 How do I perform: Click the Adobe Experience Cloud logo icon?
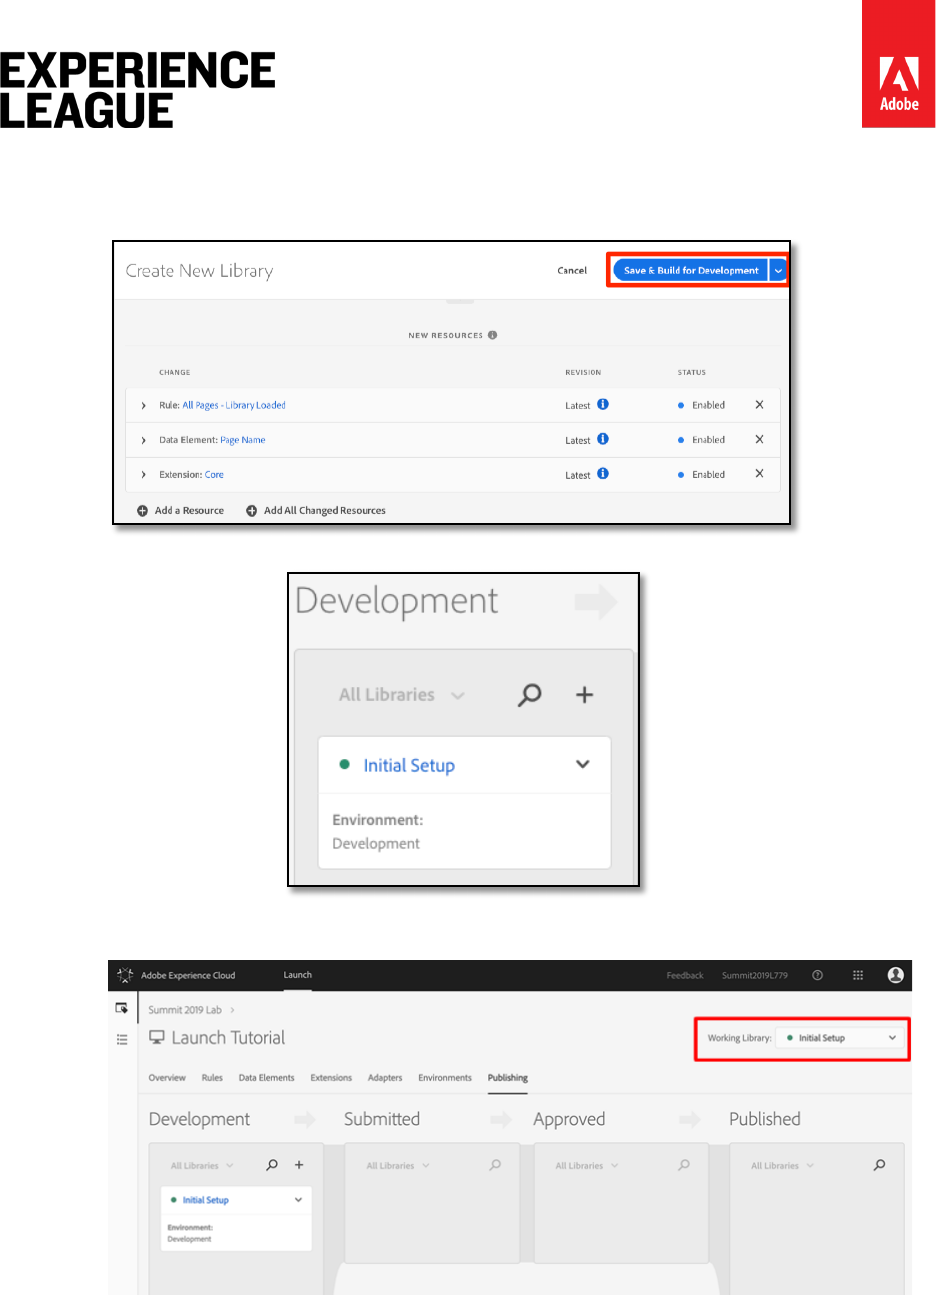pos(125,975)
